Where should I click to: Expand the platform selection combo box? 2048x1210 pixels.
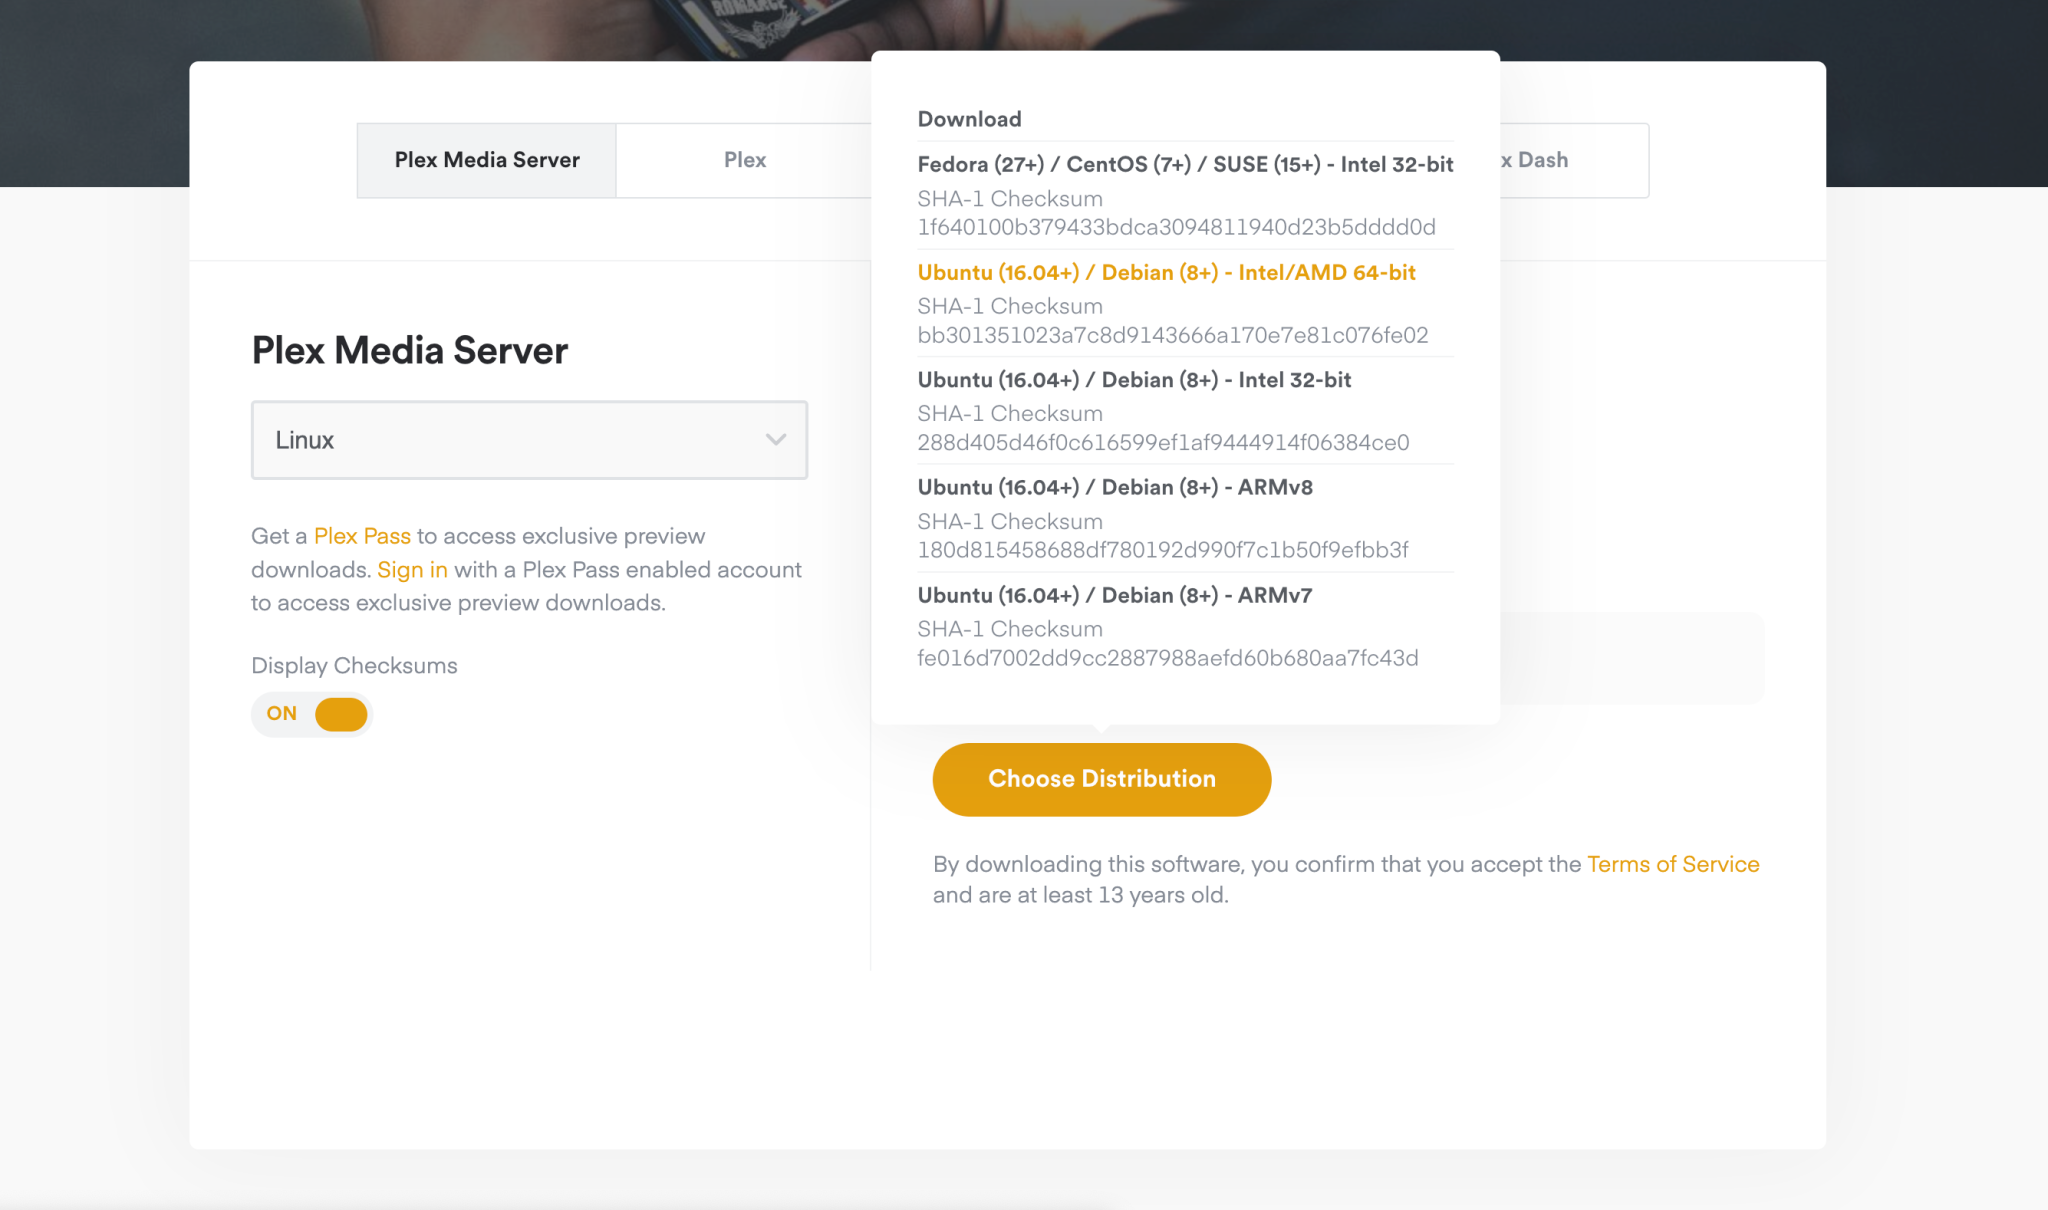529,440
